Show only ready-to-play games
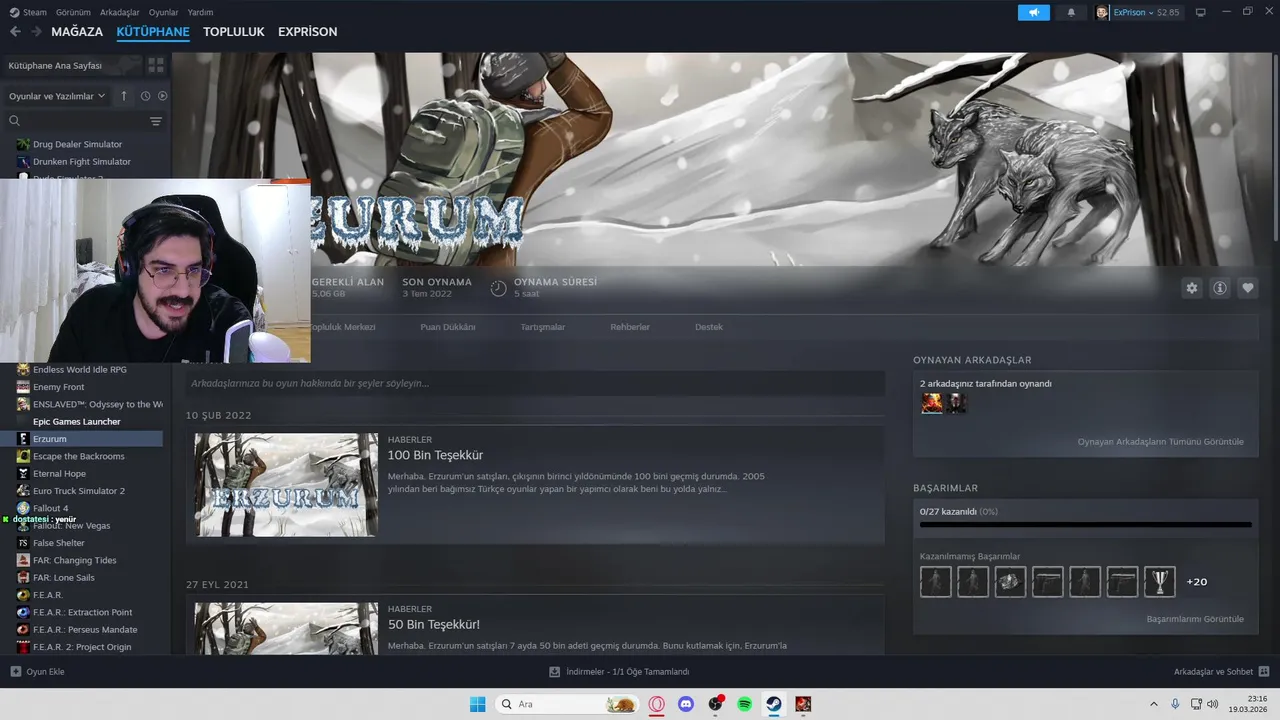Screen dimensions: 1280x720 162,96
